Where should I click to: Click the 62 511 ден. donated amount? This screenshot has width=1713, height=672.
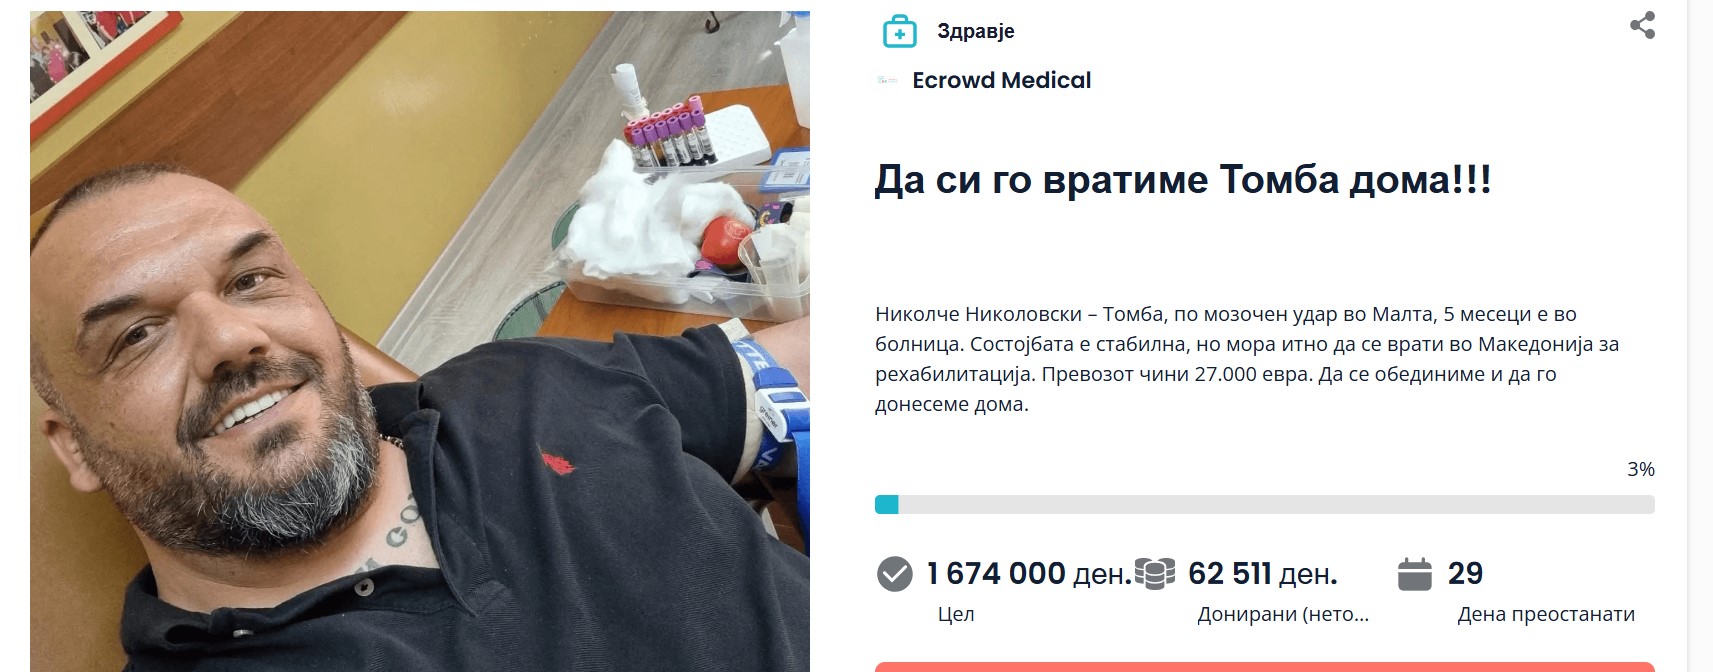click(1262, 573)
